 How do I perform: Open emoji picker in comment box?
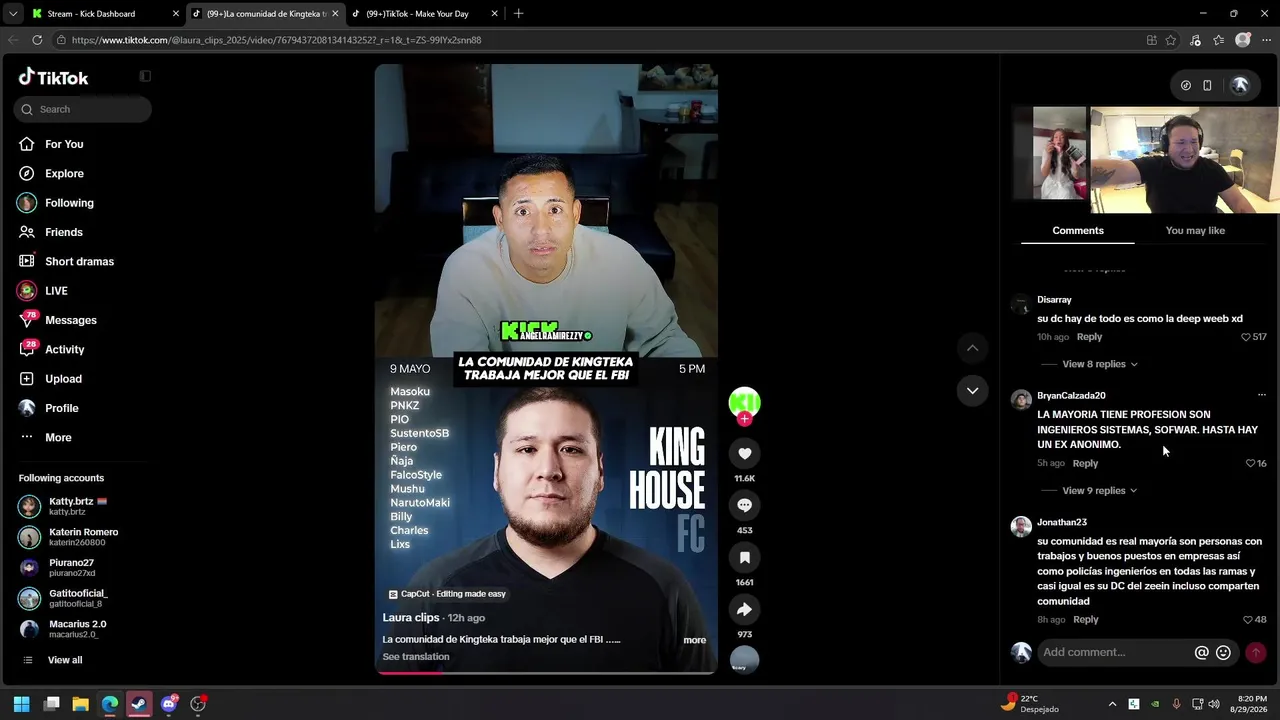(x=1223, y=653)
